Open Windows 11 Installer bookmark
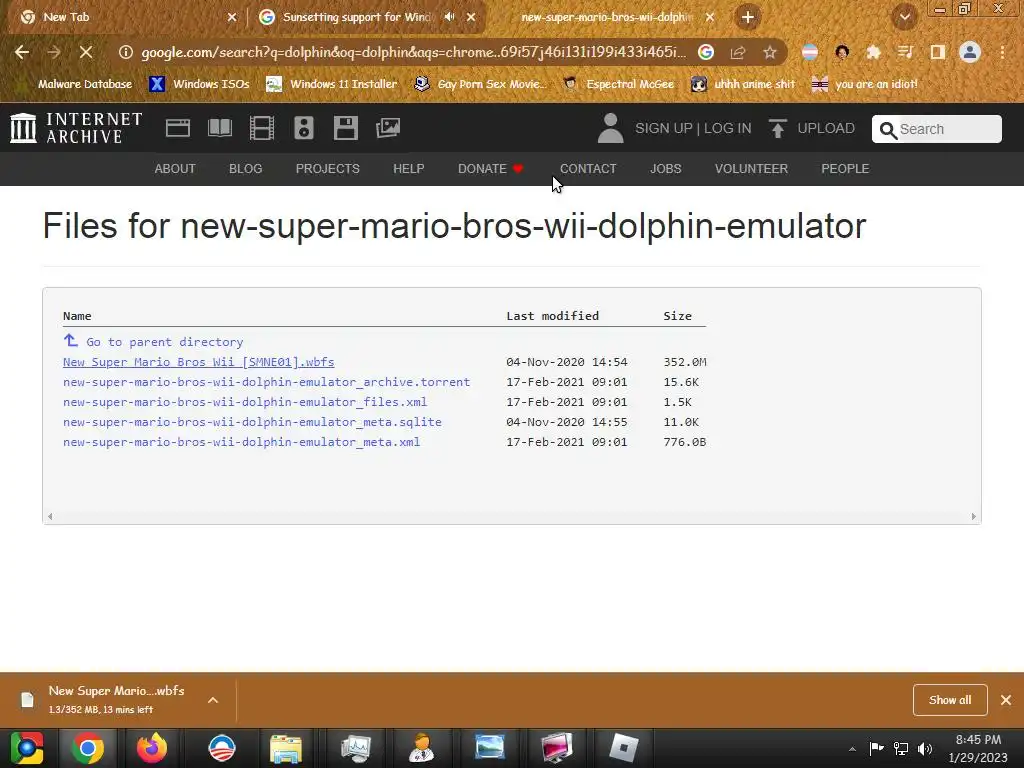Image resolution: width=1024 pixels, height=768 pixels. (x=331, y=84)
